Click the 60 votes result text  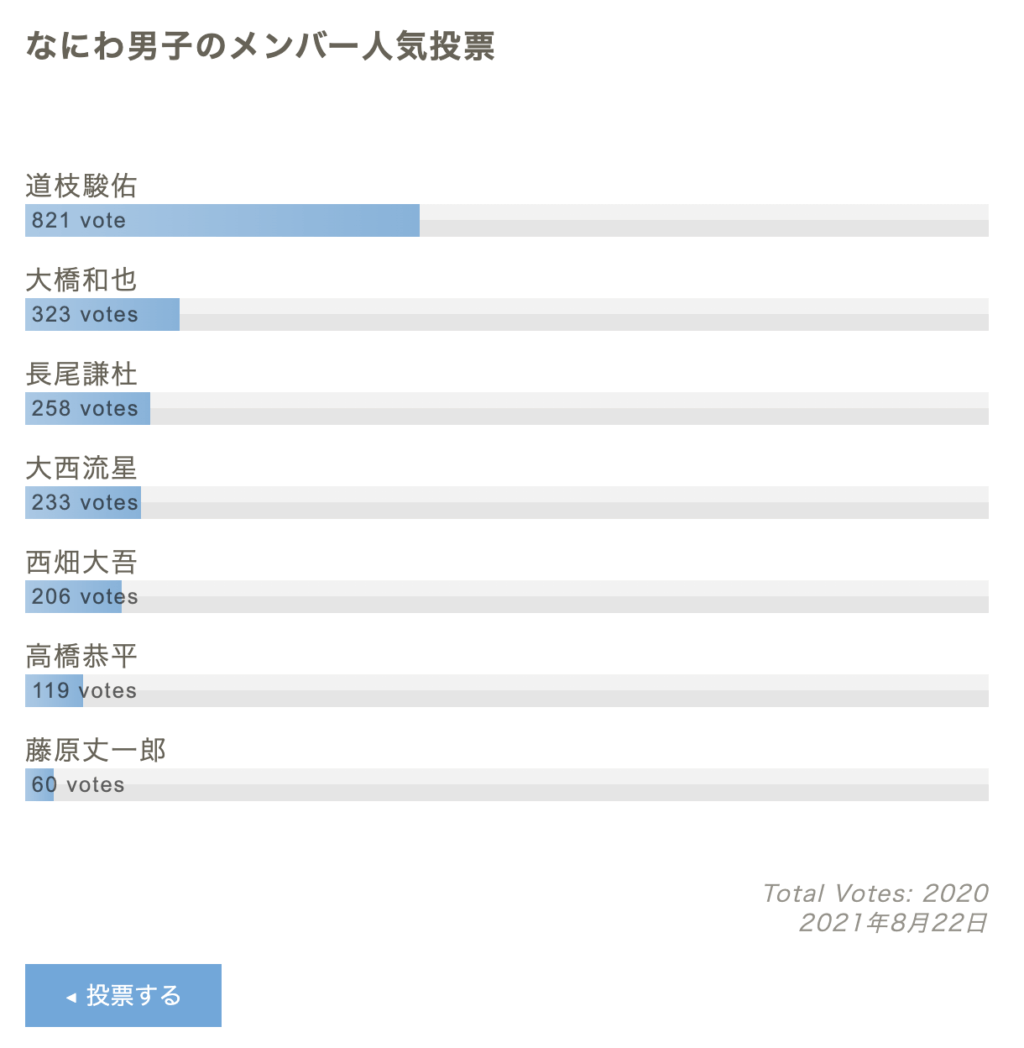pos(78,785)
